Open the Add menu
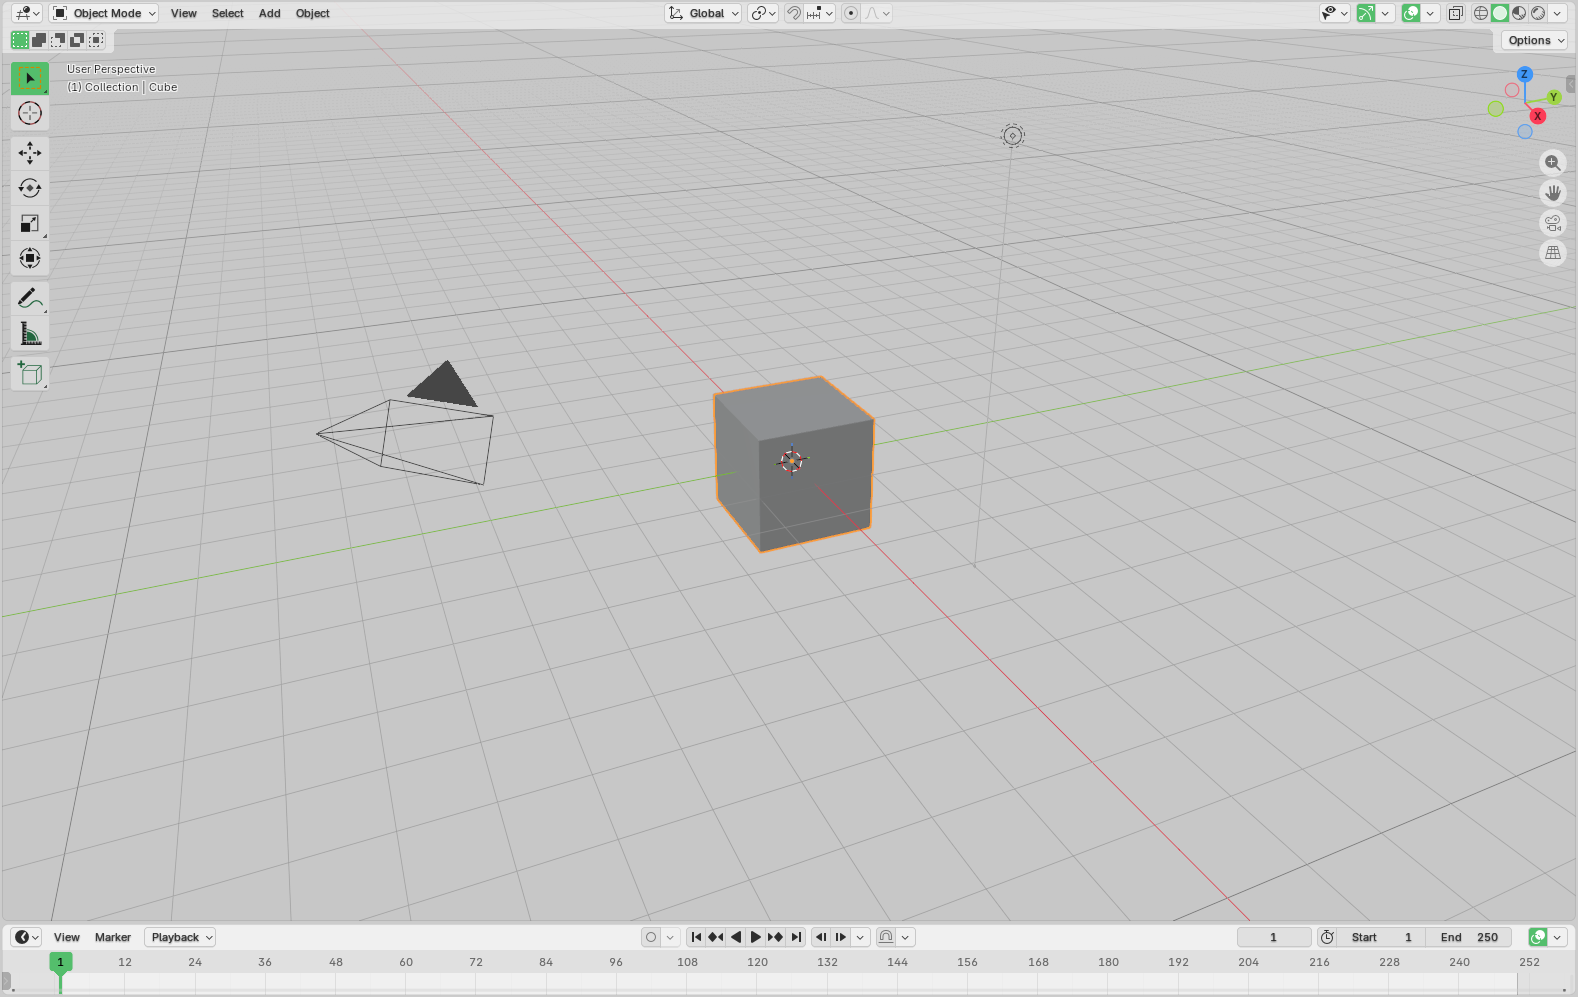Viewport: 1578px width, 997px height. (270, 13)
